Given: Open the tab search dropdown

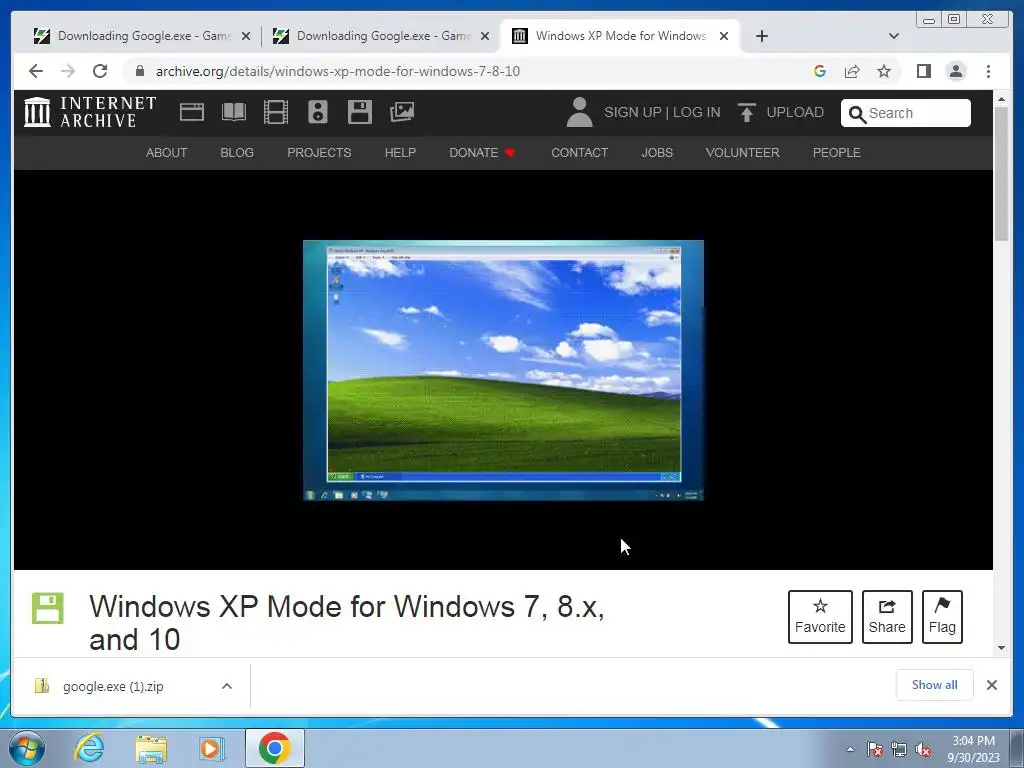Looking at the screenshot, I should (894, 36).
